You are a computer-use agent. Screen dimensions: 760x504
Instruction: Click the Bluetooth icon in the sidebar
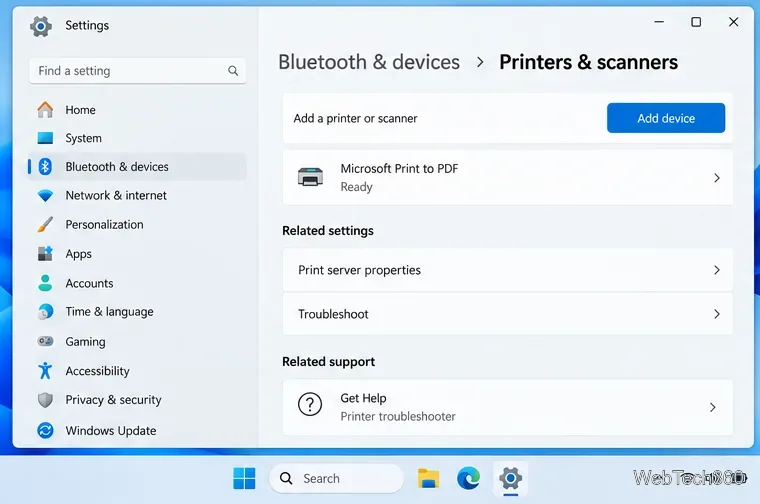(x=45, y=167)
